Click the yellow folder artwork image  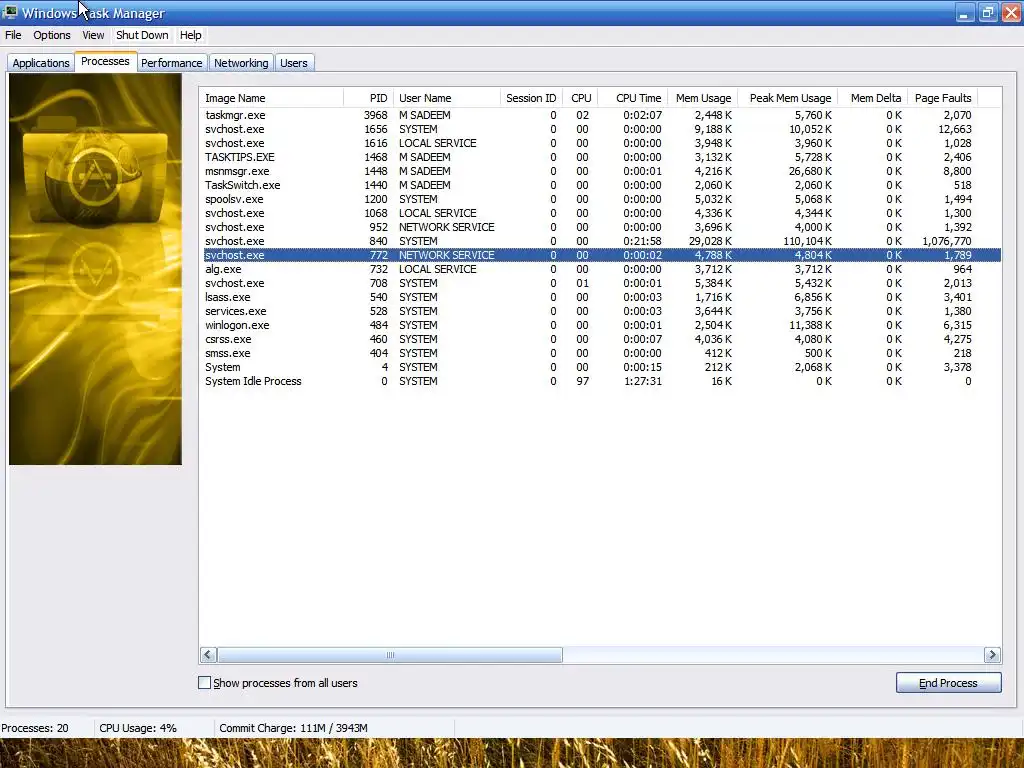pos(95,269)
